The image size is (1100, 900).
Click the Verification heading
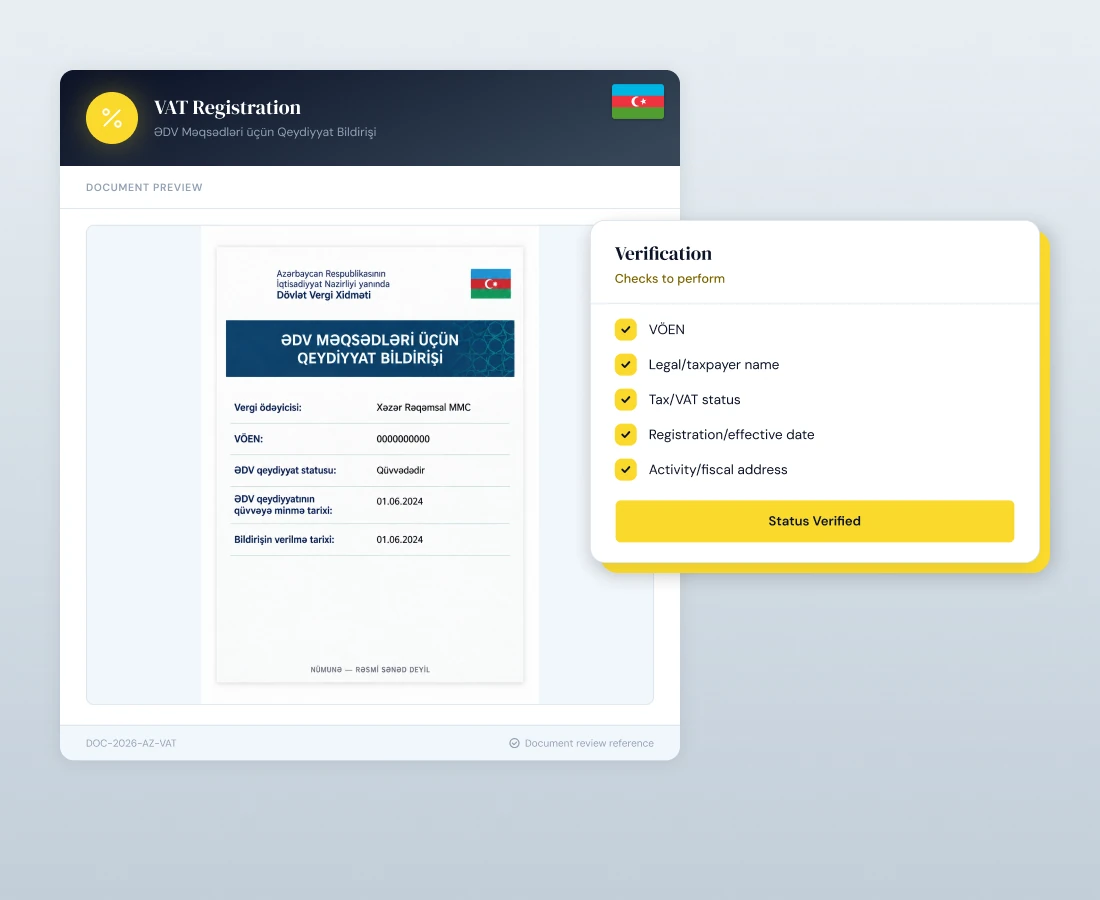(663, 253)
